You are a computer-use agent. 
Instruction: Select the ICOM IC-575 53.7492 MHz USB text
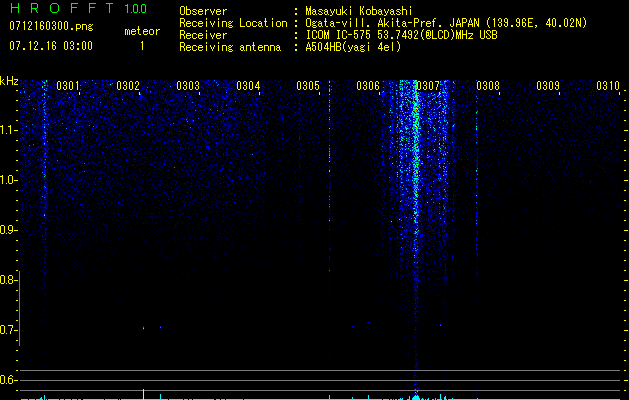click(402, 35)
